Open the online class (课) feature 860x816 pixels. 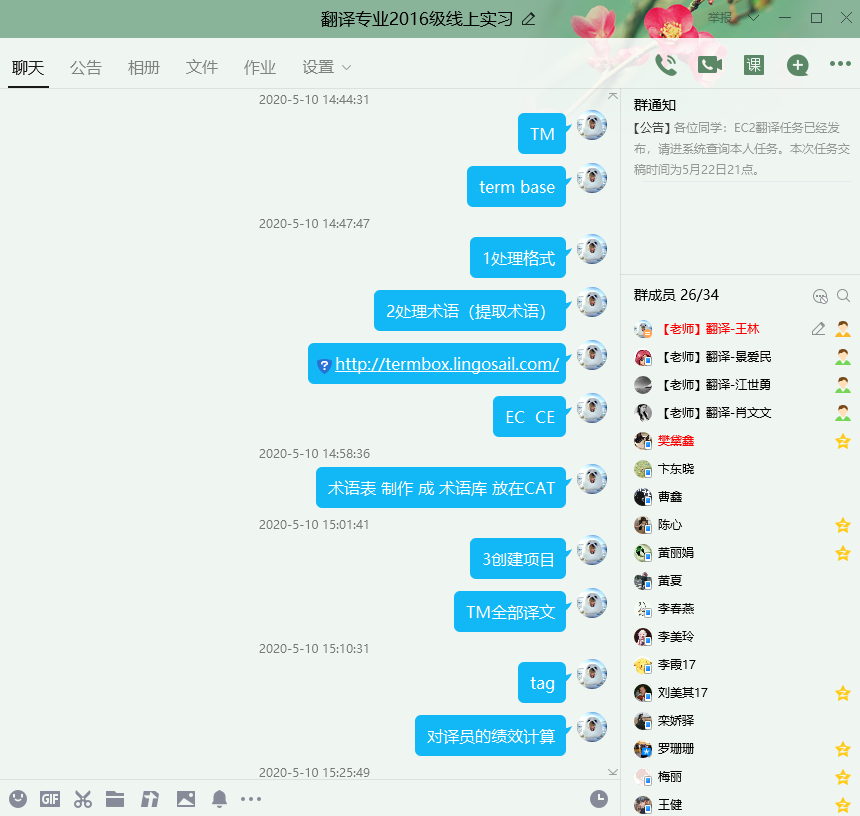click(x=754, y=65)
